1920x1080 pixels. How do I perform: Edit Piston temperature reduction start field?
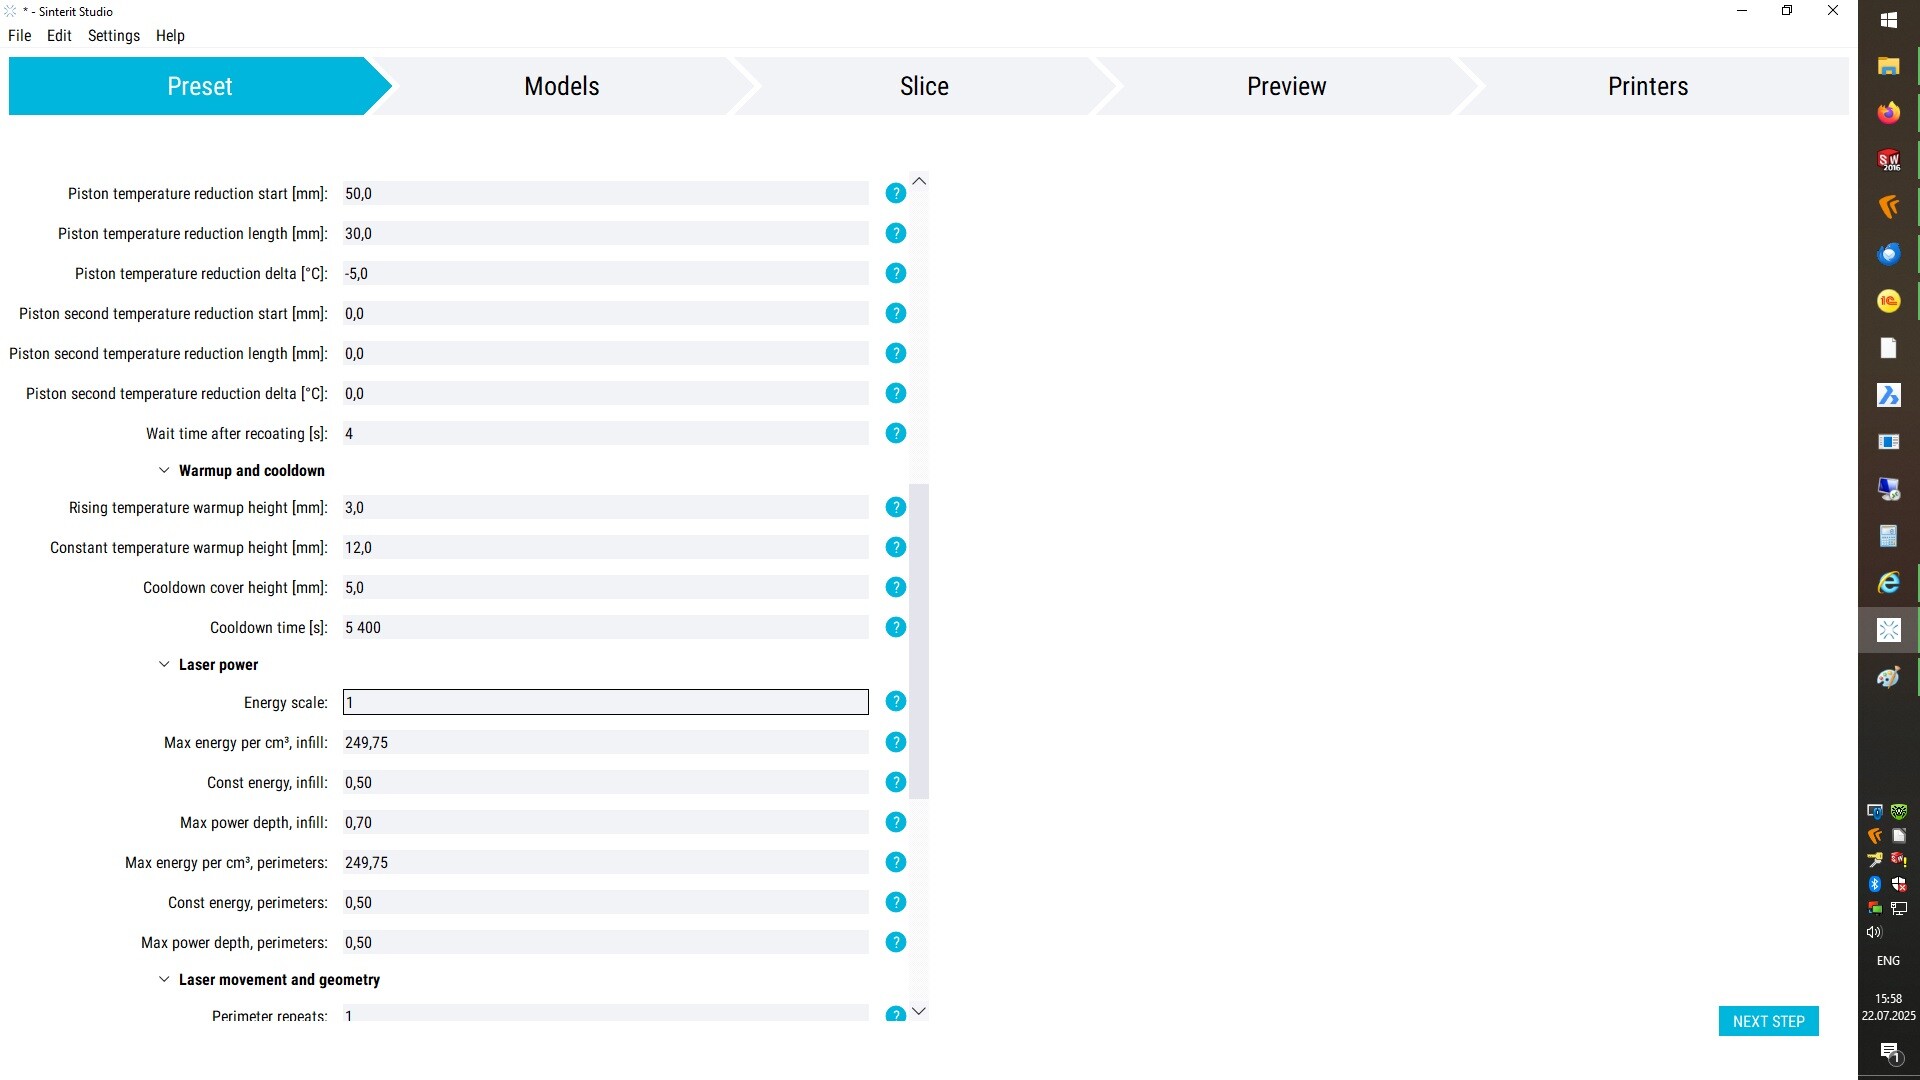click(x=605, y=193)
